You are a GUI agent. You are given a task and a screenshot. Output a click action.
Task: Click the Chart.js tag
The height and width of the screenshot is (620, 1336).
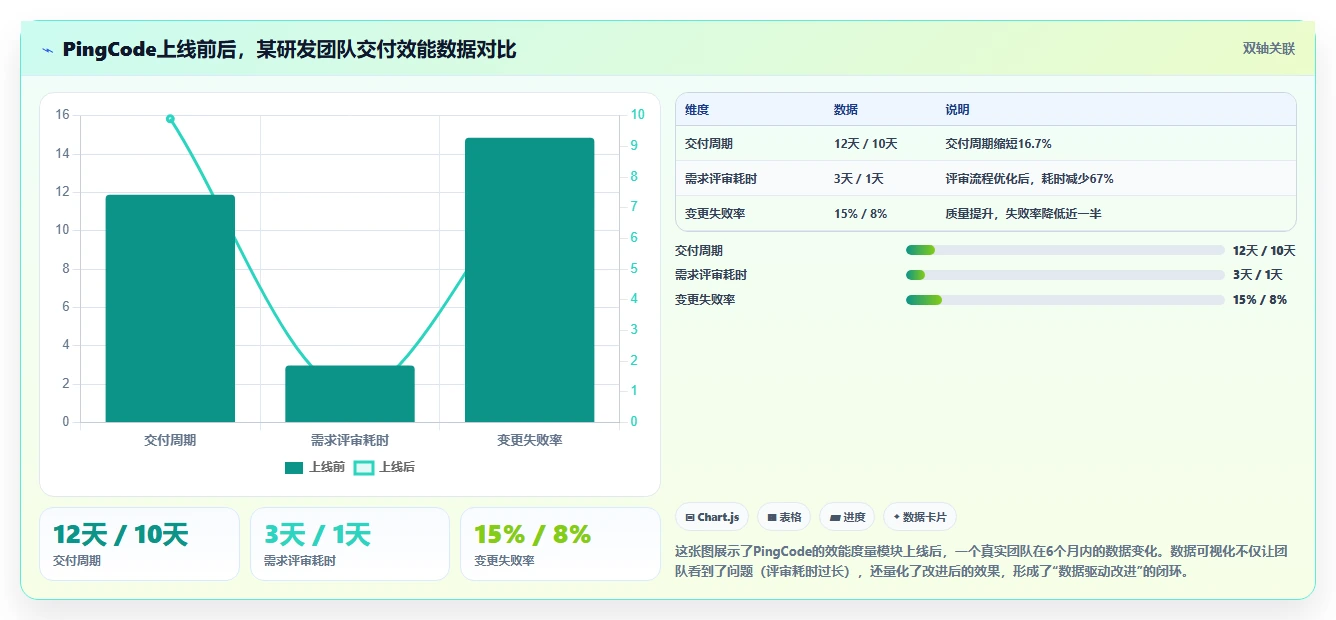click(713, 517)
